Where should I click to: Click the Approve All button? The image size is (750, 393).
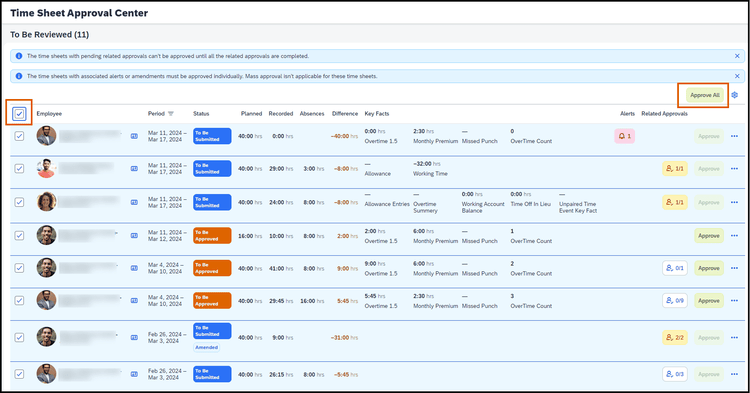click(x=705, y=95)
